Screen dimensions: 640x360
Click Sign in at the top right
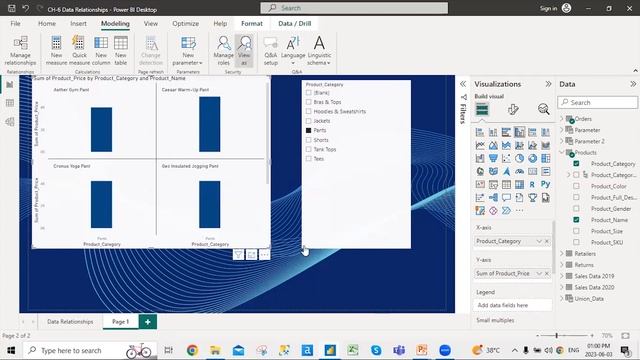pos(548,8)
